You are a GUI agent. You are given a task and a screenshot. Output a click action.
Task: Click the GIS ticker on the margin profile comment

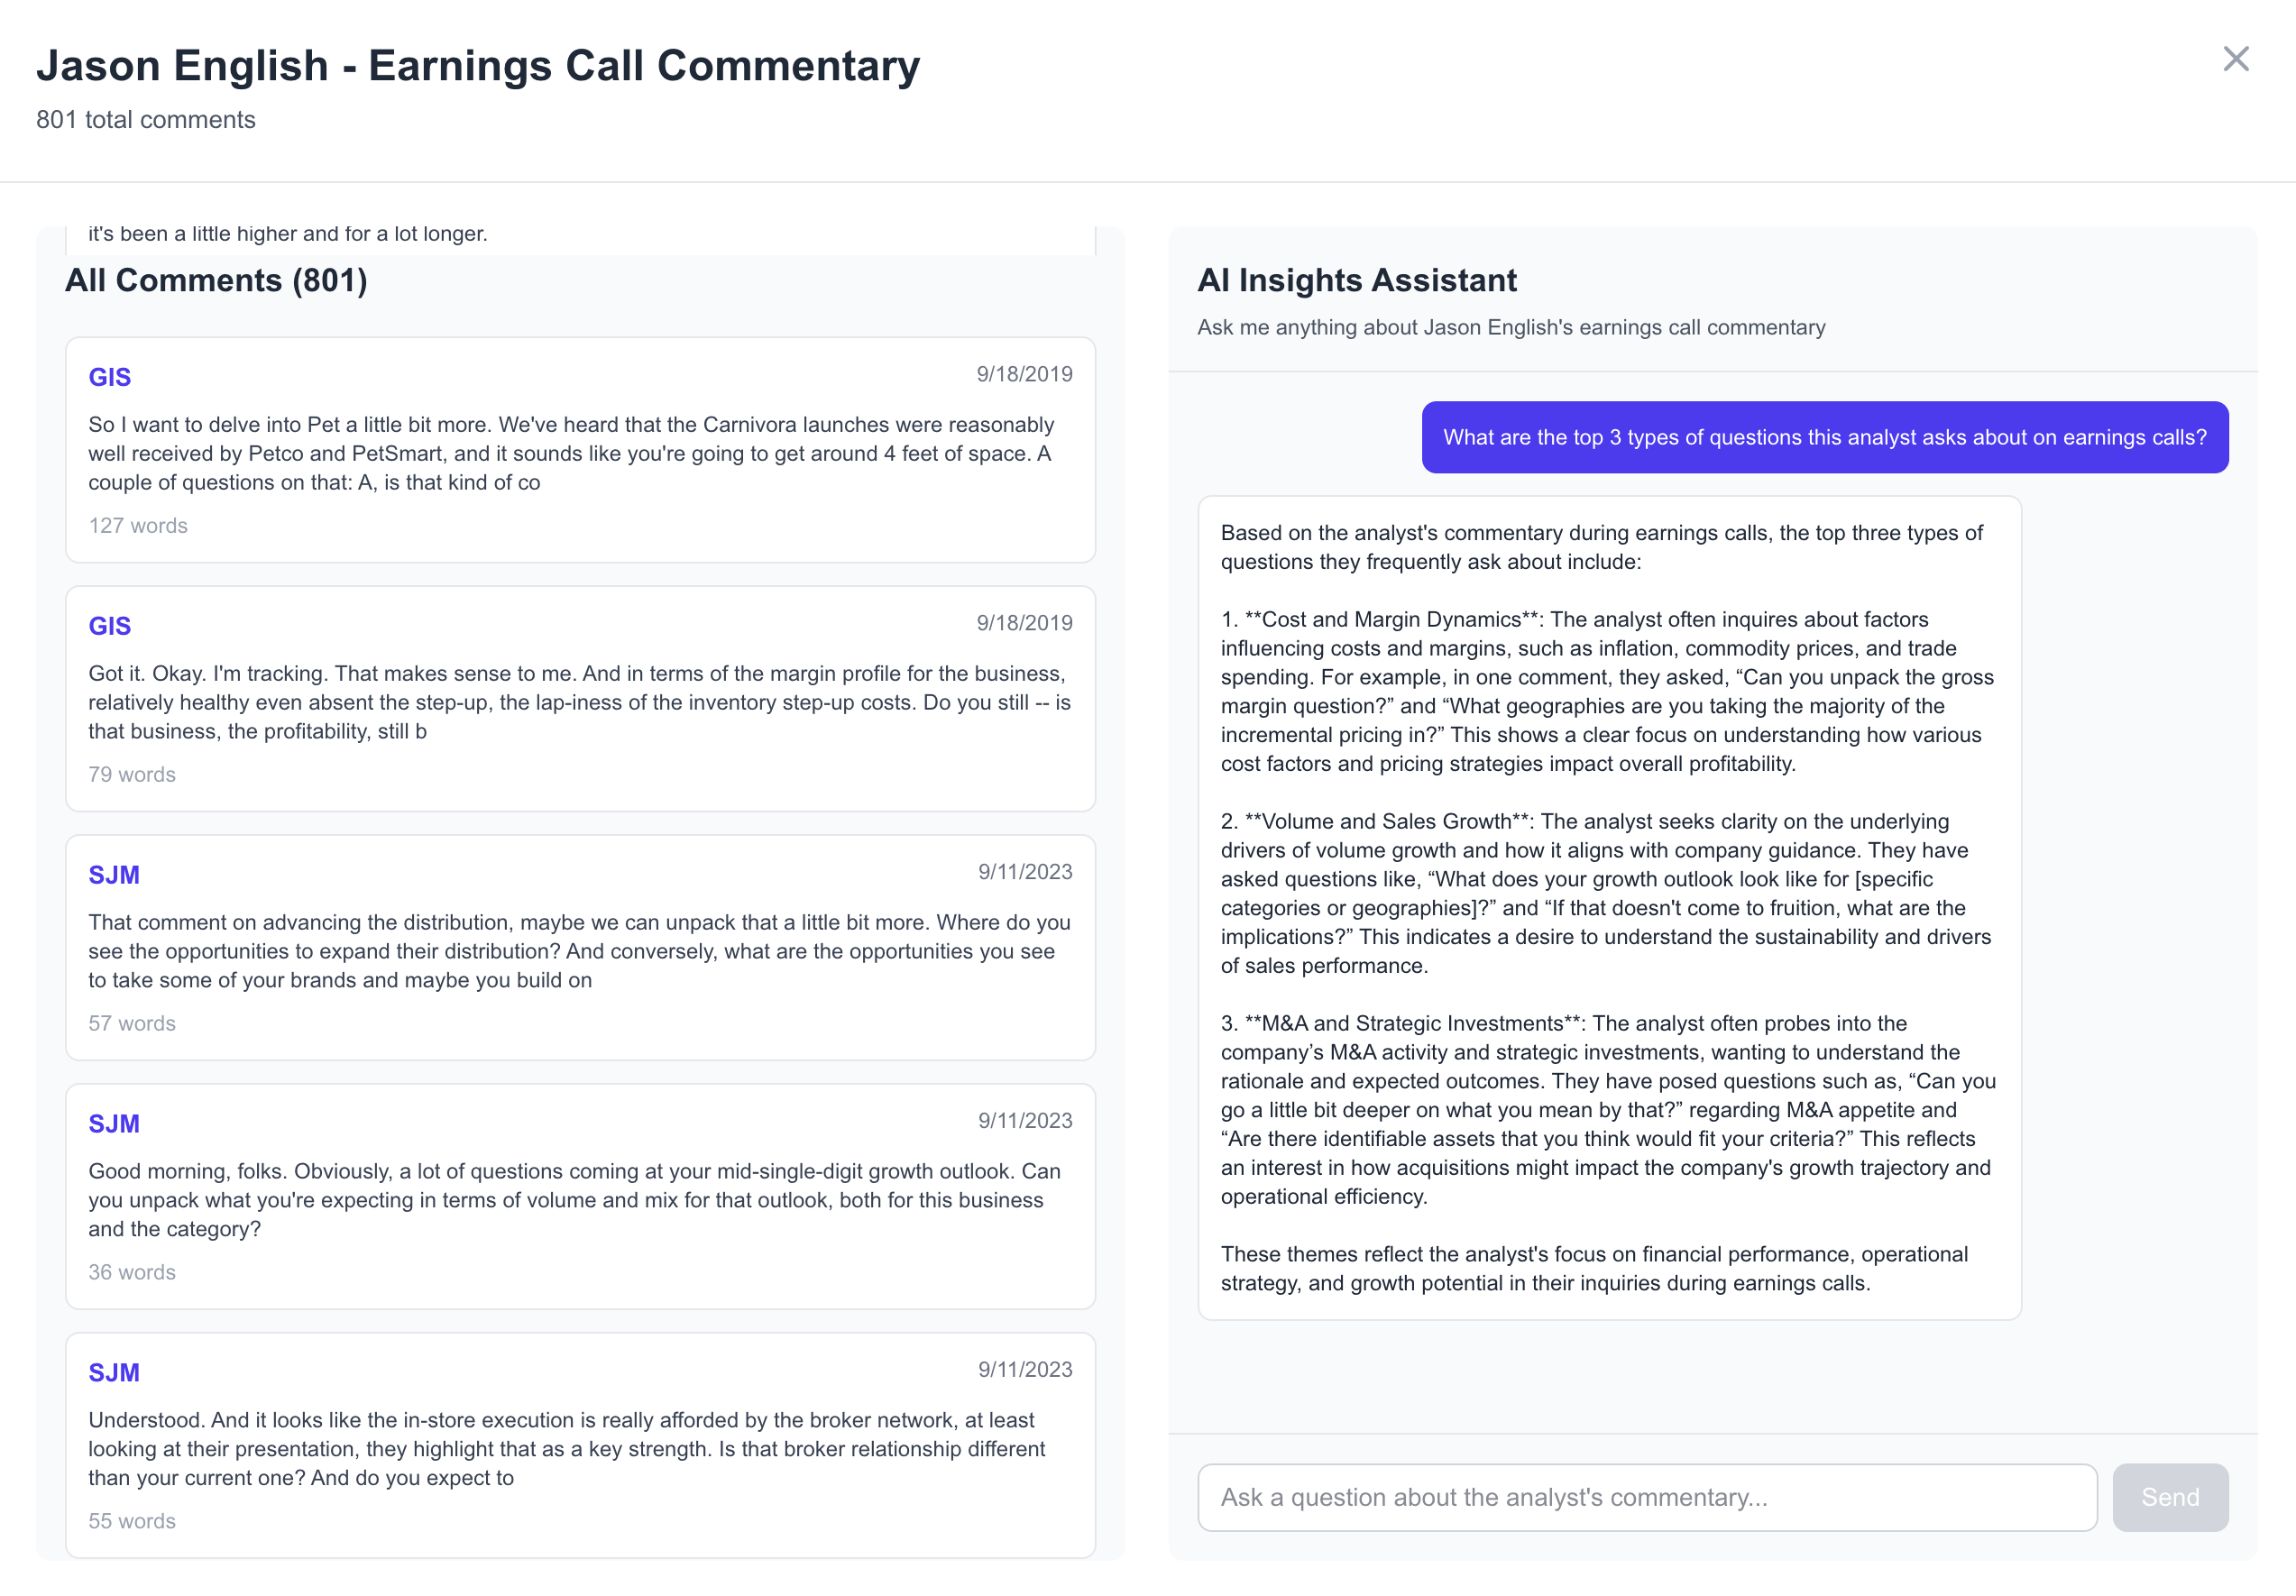coord(109,626)
